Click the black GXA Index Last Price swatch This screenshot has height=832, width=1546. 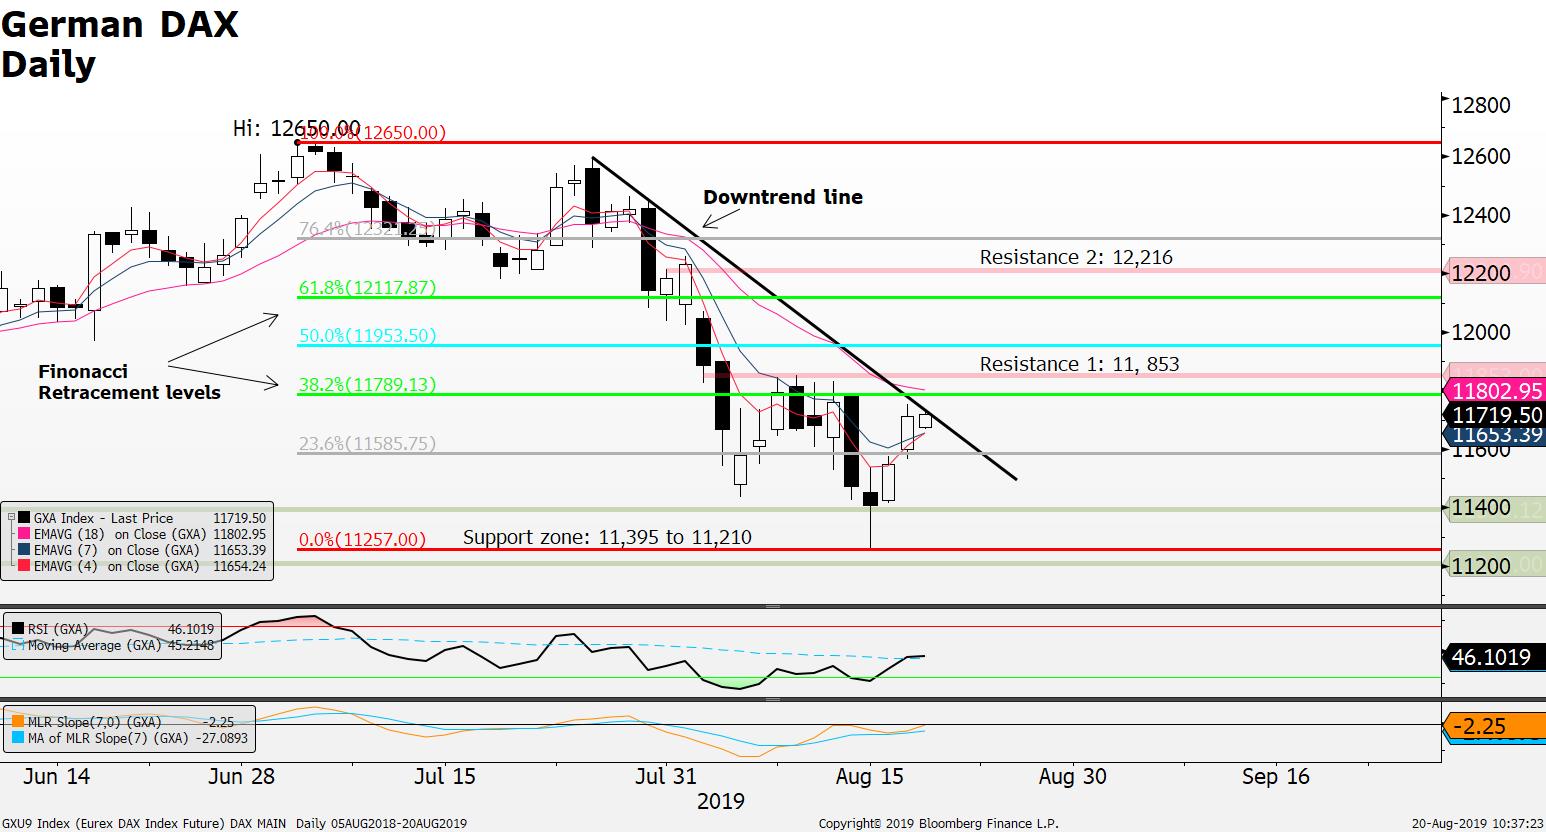click(24, 518)
